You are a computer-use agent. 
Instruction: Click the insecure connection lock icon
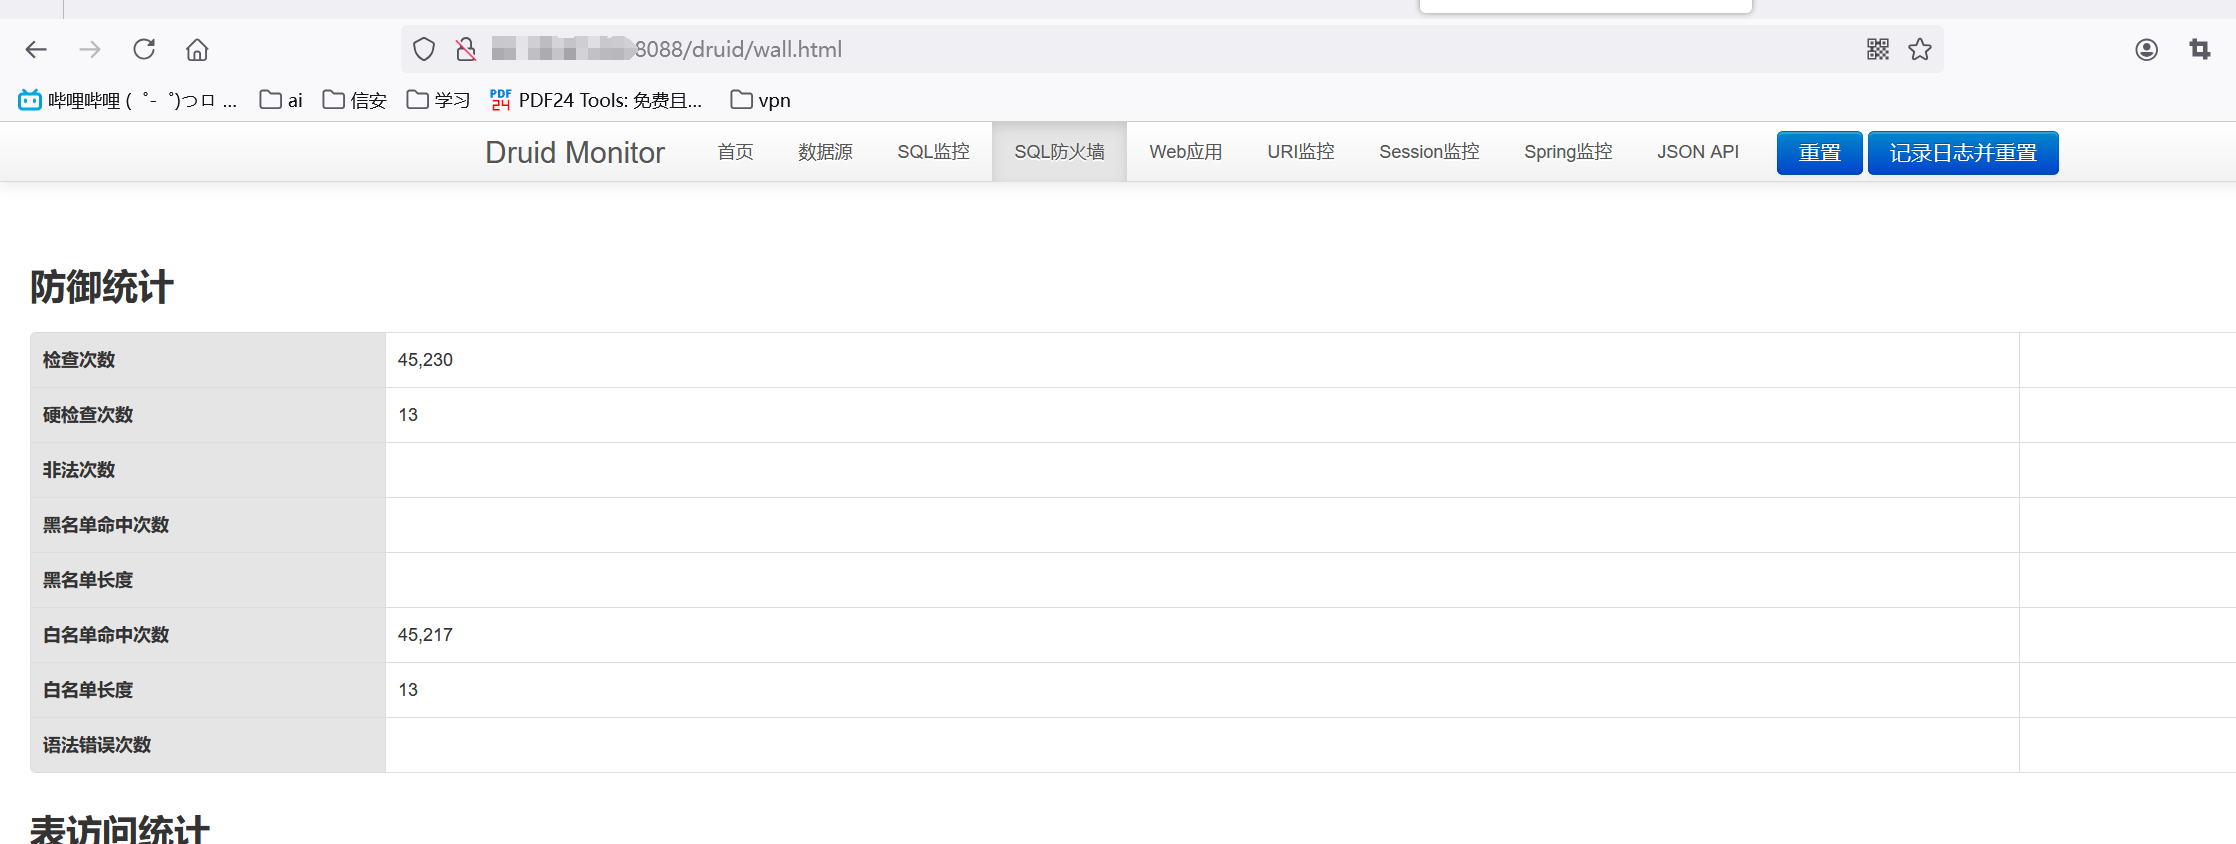tap(466, 49)
